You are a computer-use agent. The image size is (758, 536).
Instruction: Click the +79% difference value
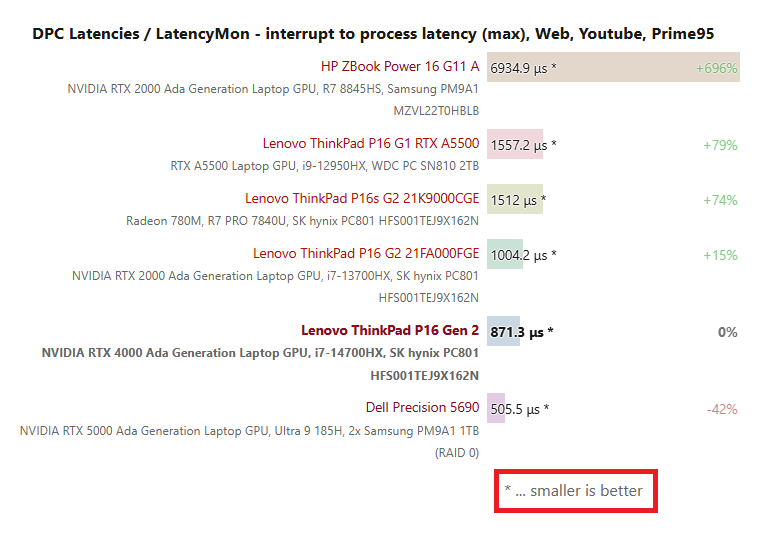click(720, 145)
